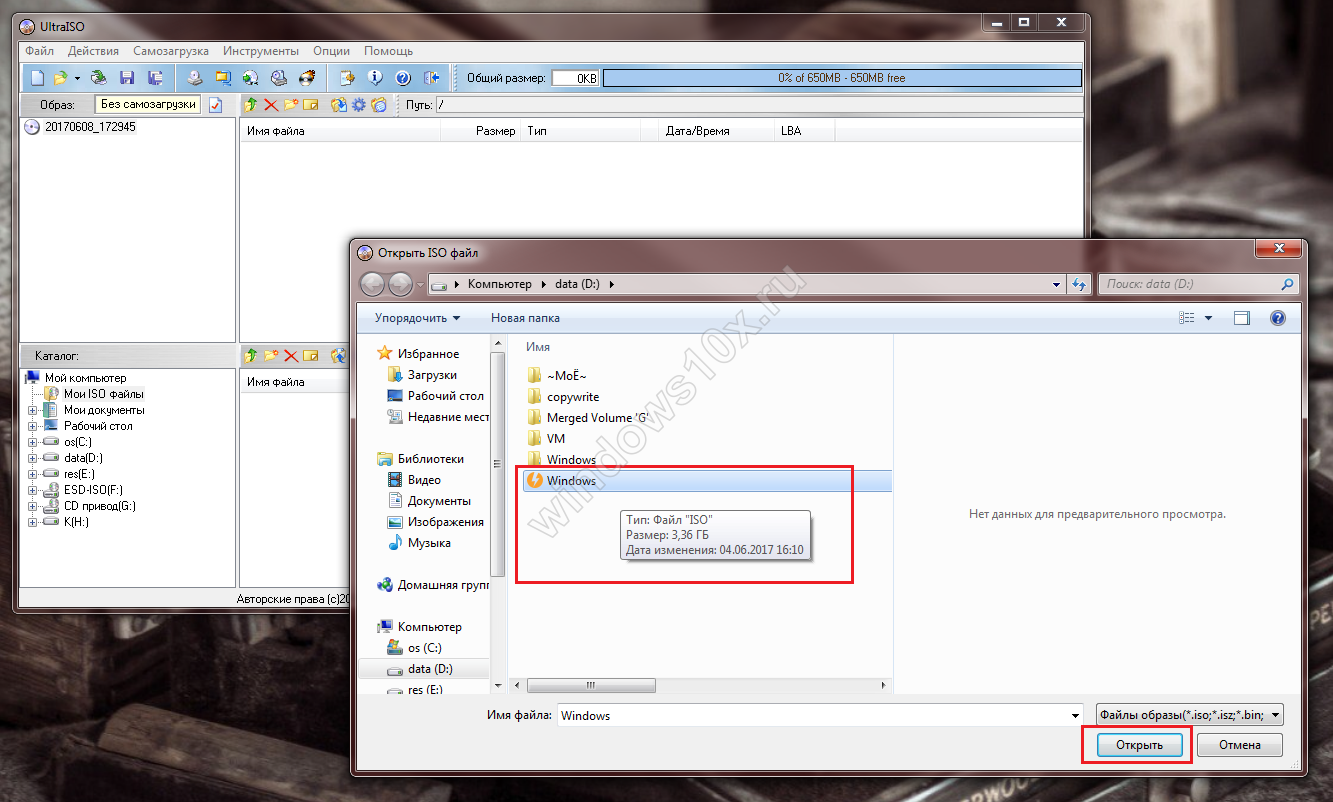Click the Новая папка button
The width and height of the screenshot is (1333, 802).
(525, 318)
